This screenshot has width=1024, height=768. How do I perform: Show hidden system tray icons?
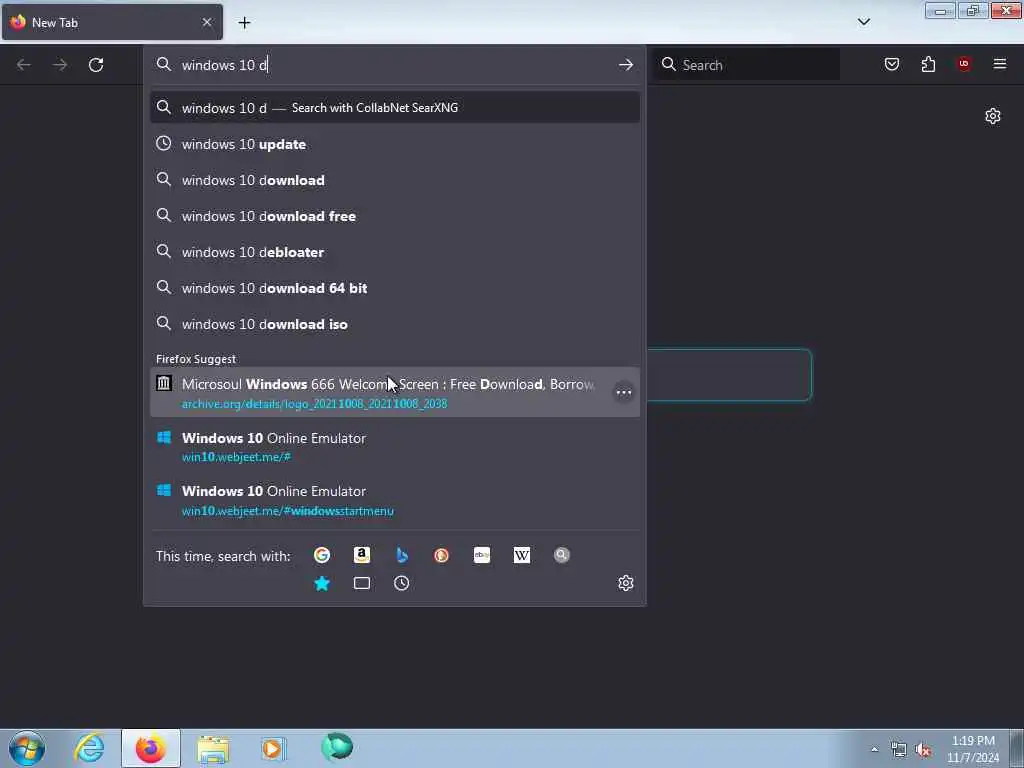874,750
